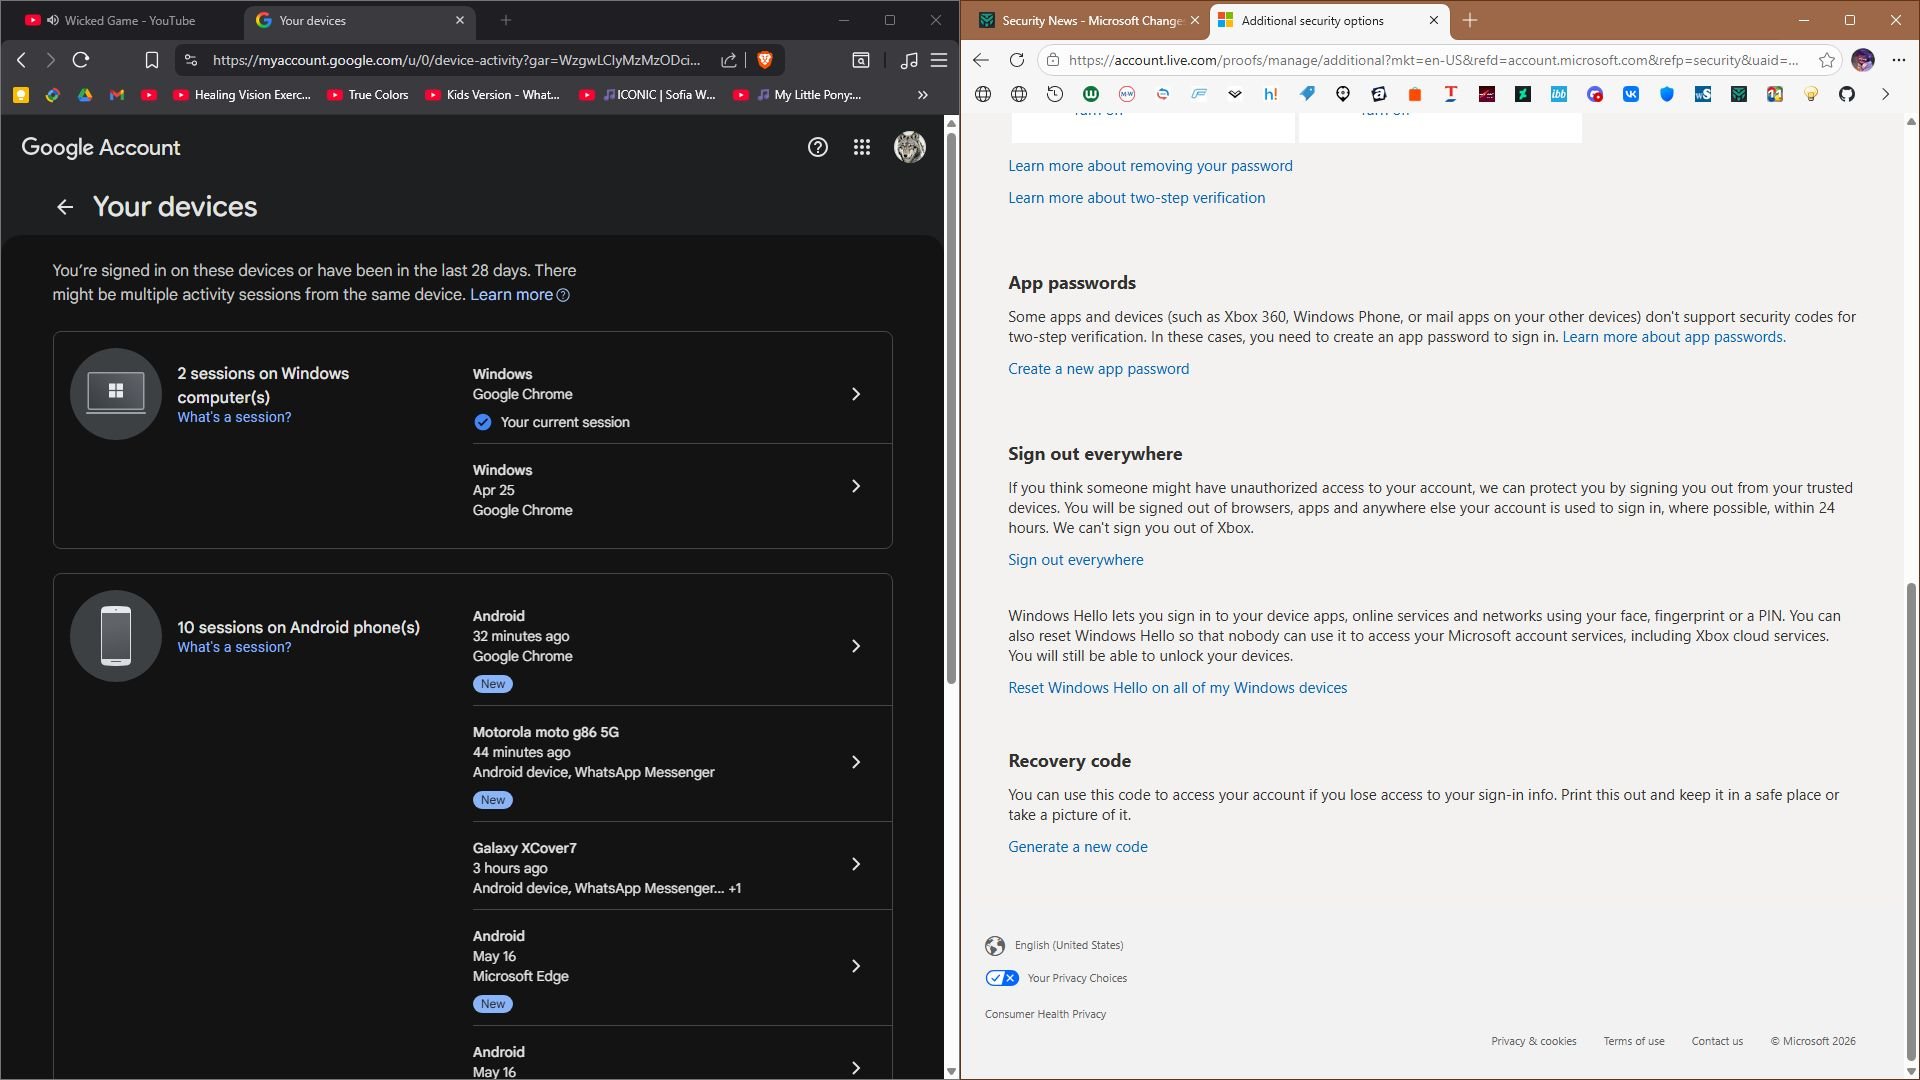Screen dimensions: 1920x1080
Task: Open the Google apps grid
Action: [x=862, y=148]
